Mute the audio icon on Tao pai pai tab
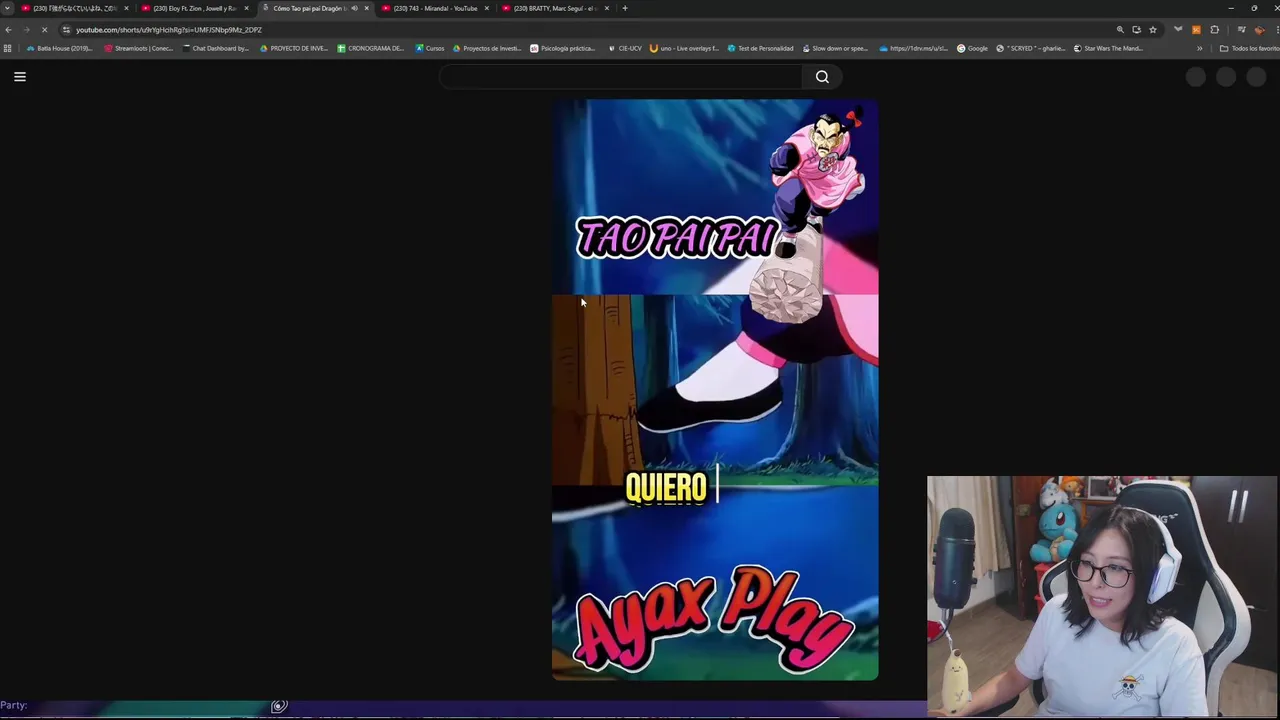1280x720 pixels. [354, 8]
